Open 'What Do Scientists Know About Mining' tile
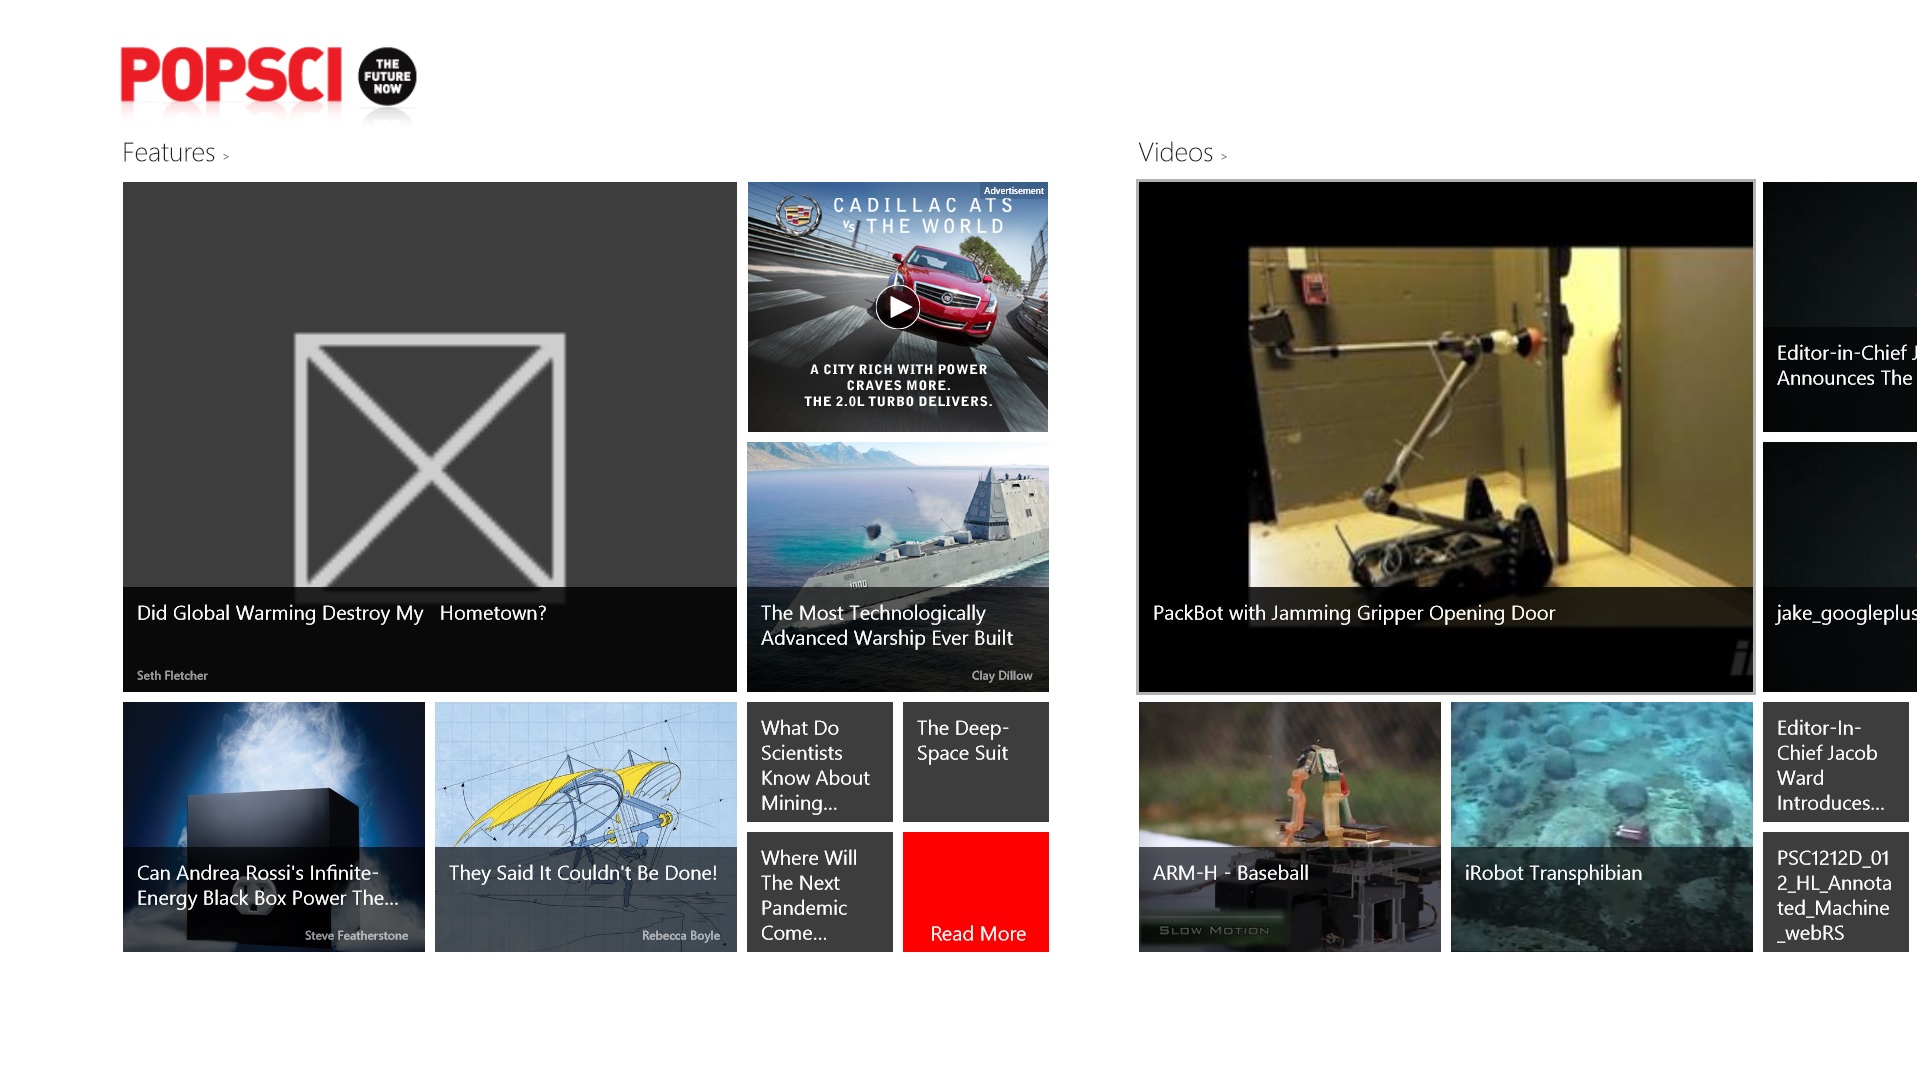The image size is (1920, 1080). point(819,762)
